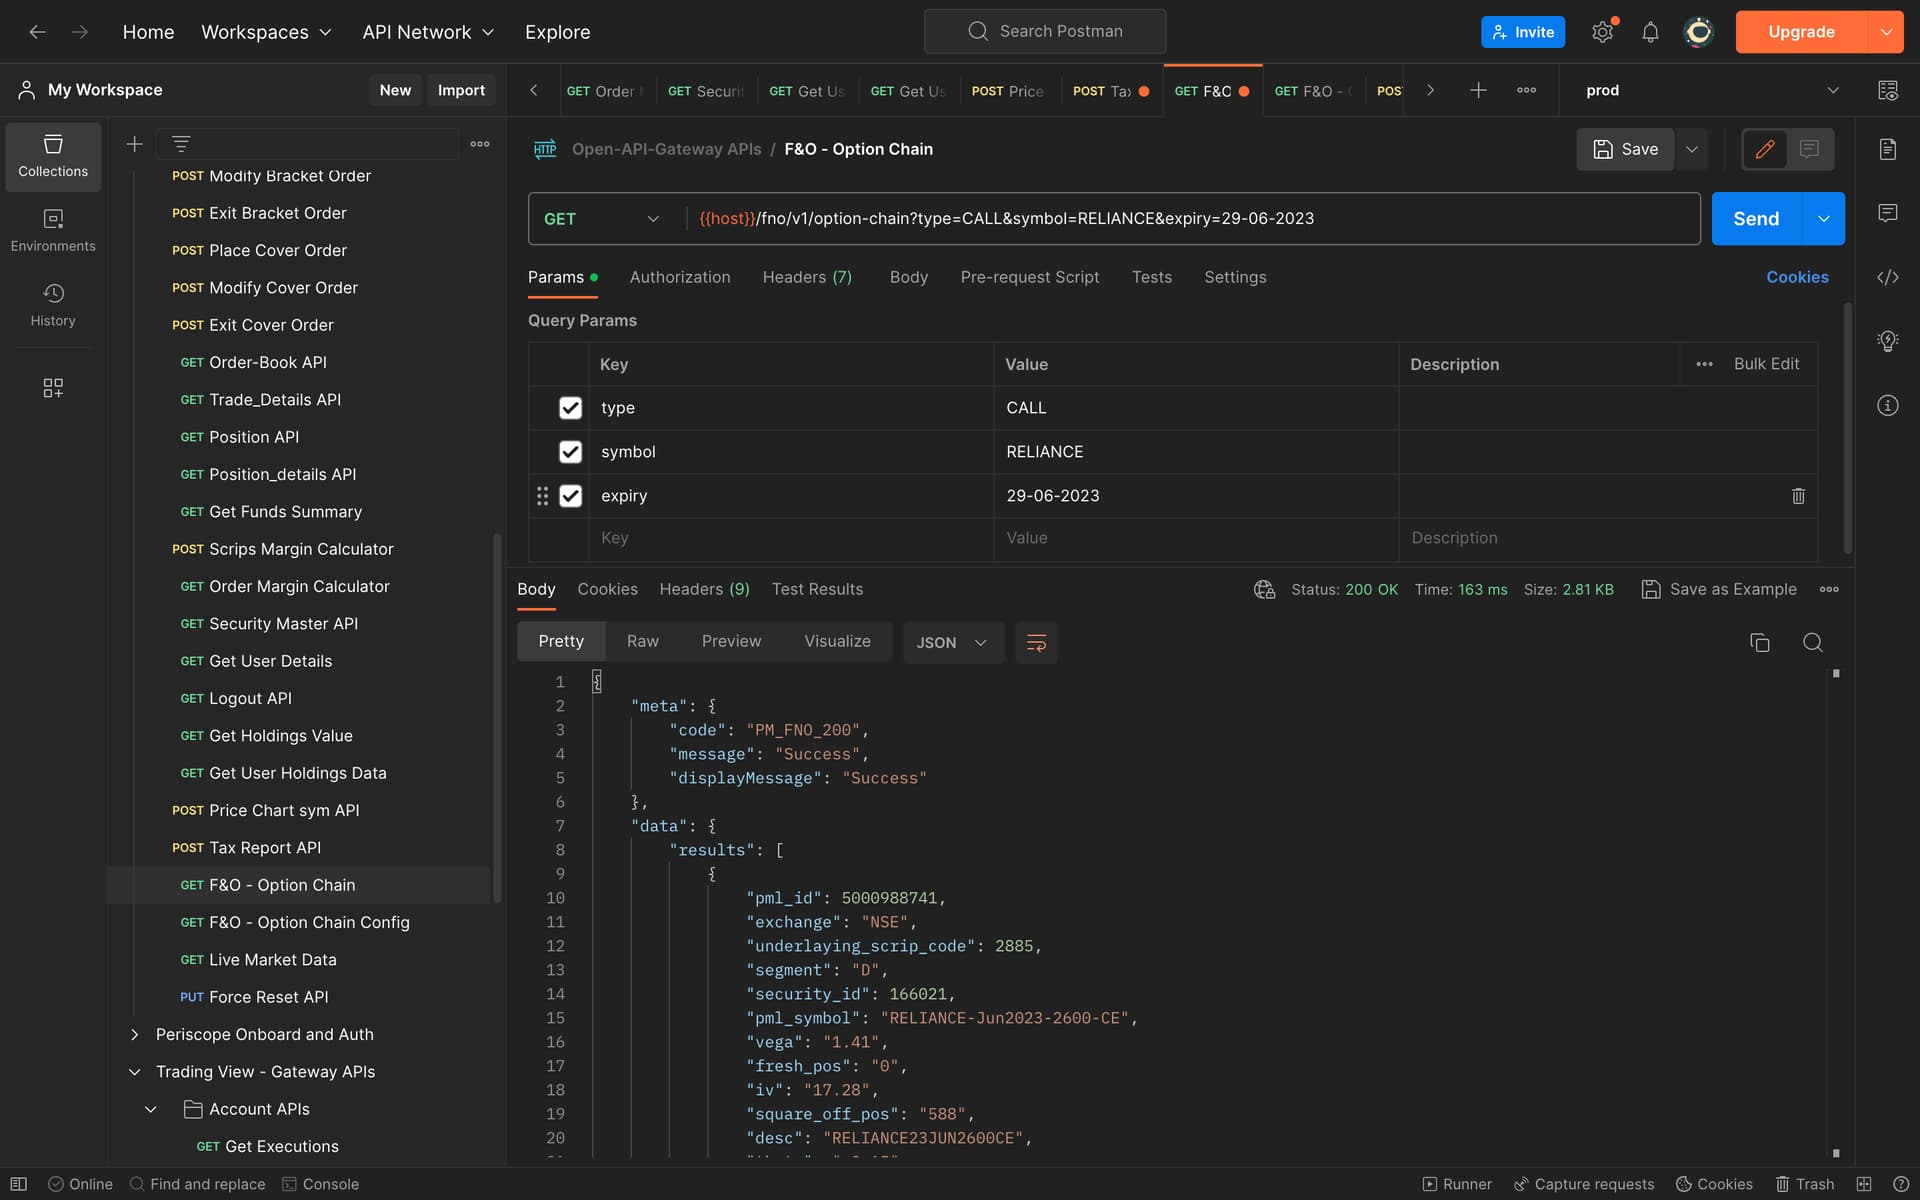
Task: Click the blue Send button
Action: click(x=1756, y=219)
